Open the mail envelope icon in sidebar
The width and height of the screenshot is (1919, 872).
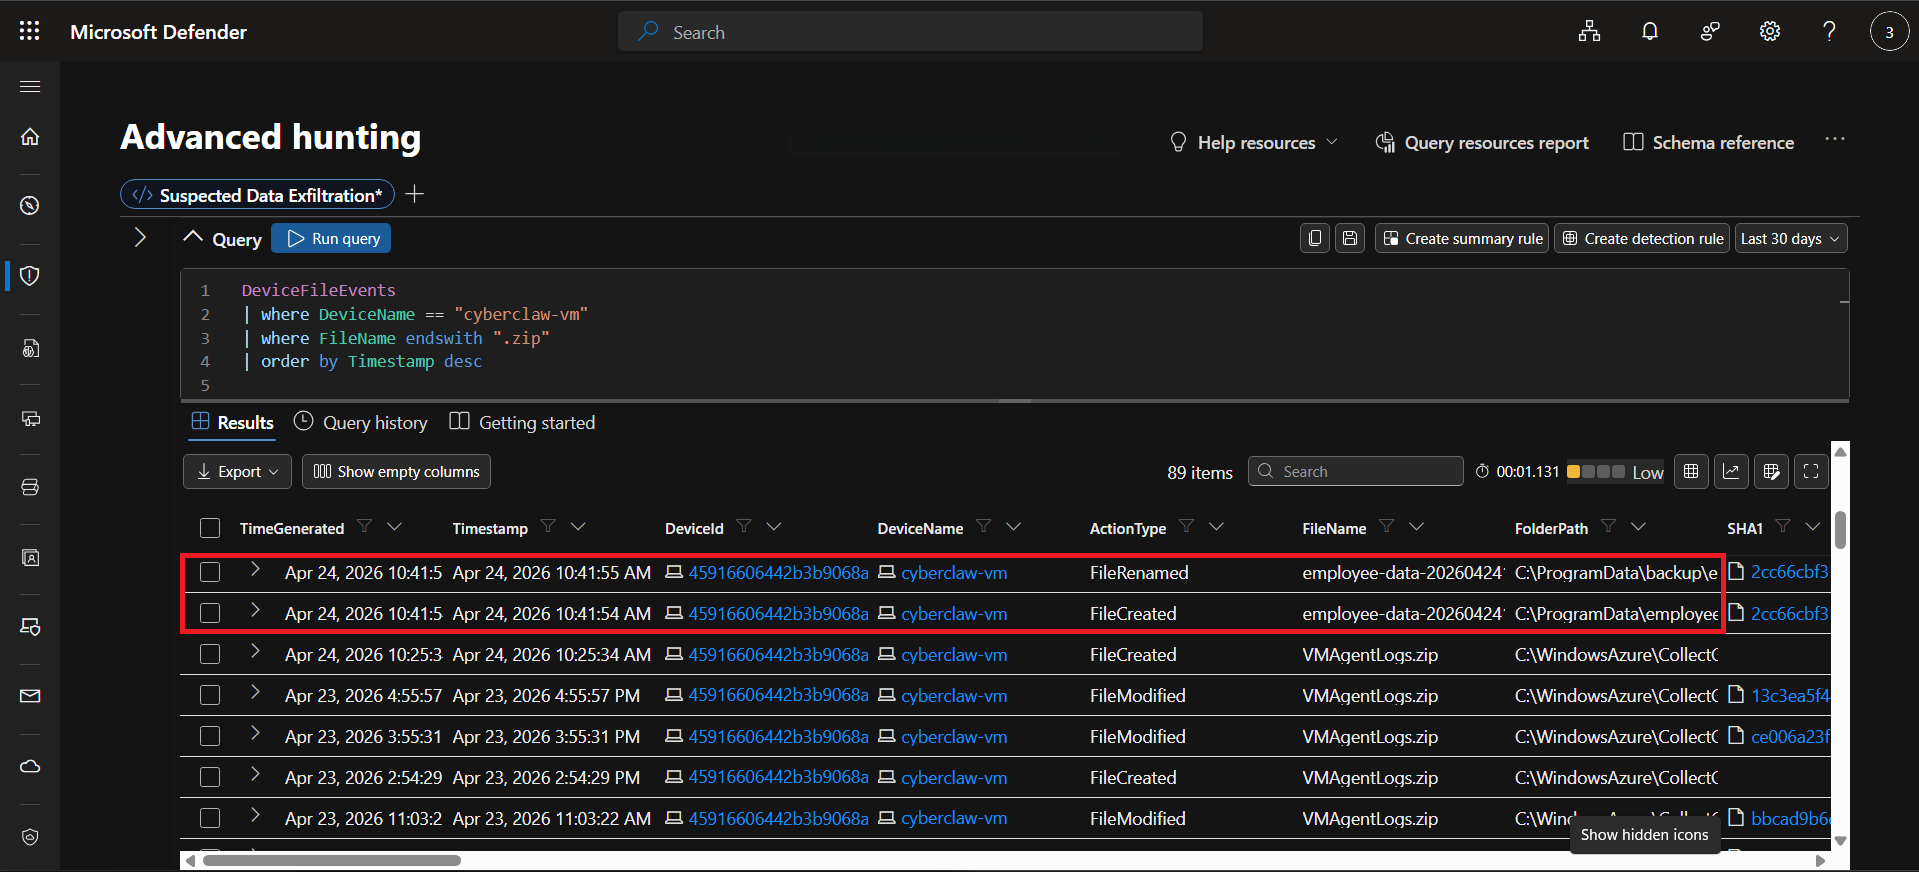(x=30, y=696)
